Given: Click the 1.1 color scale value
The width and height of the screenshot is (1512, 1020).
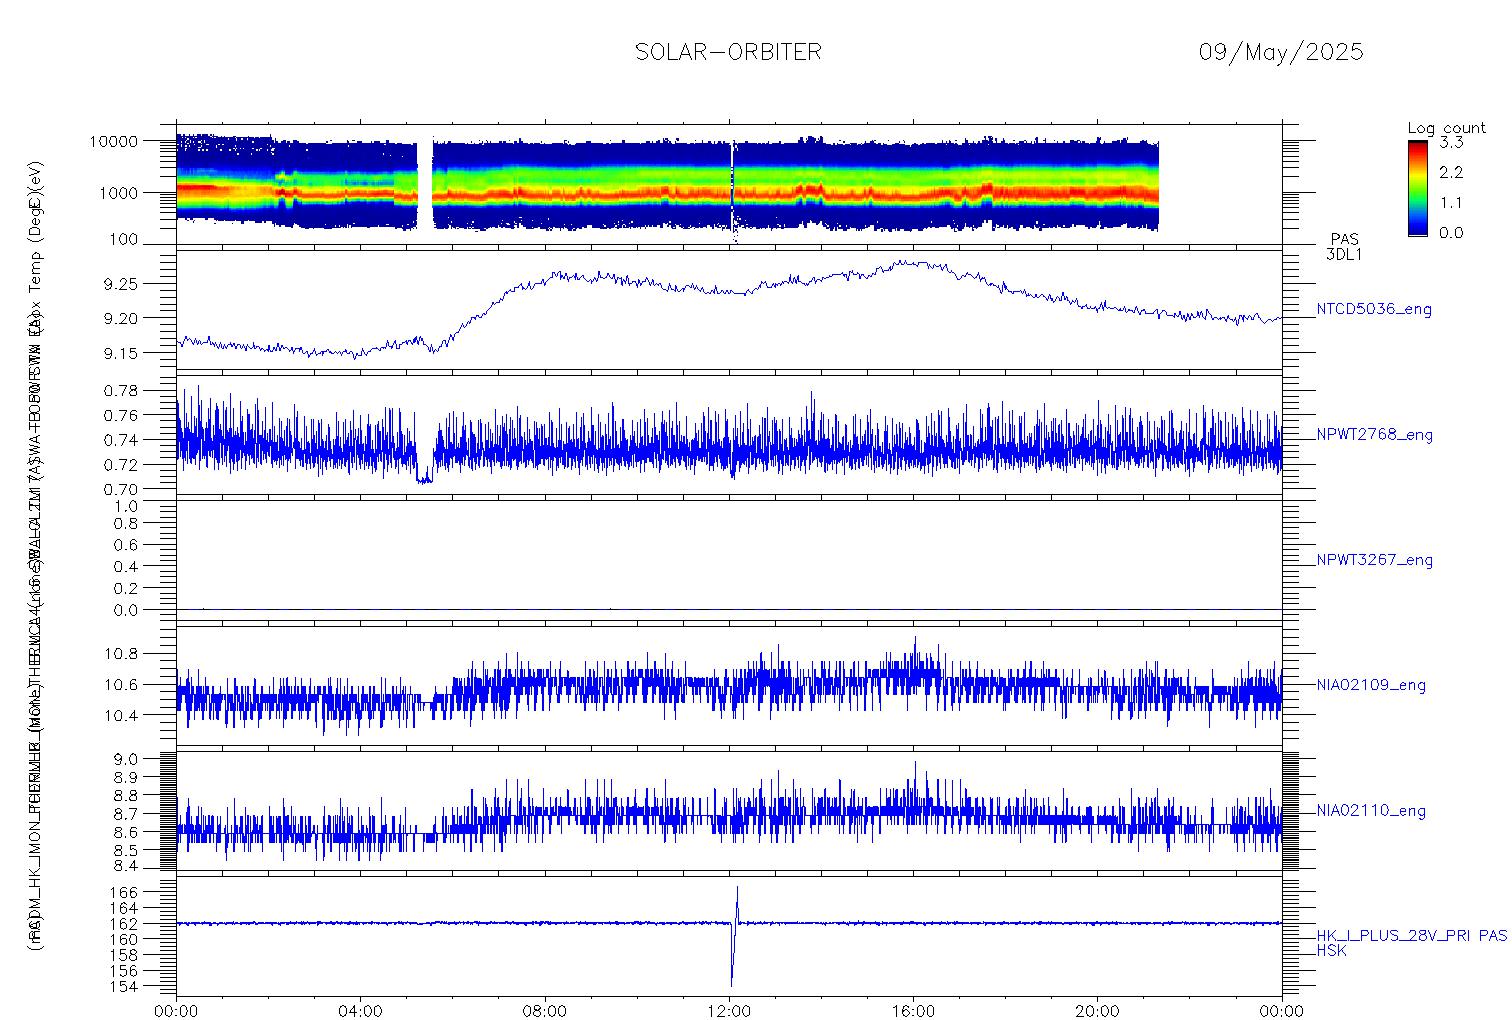Looking at the screenshot, I should pyautogui.click(x=1450, y=202).
